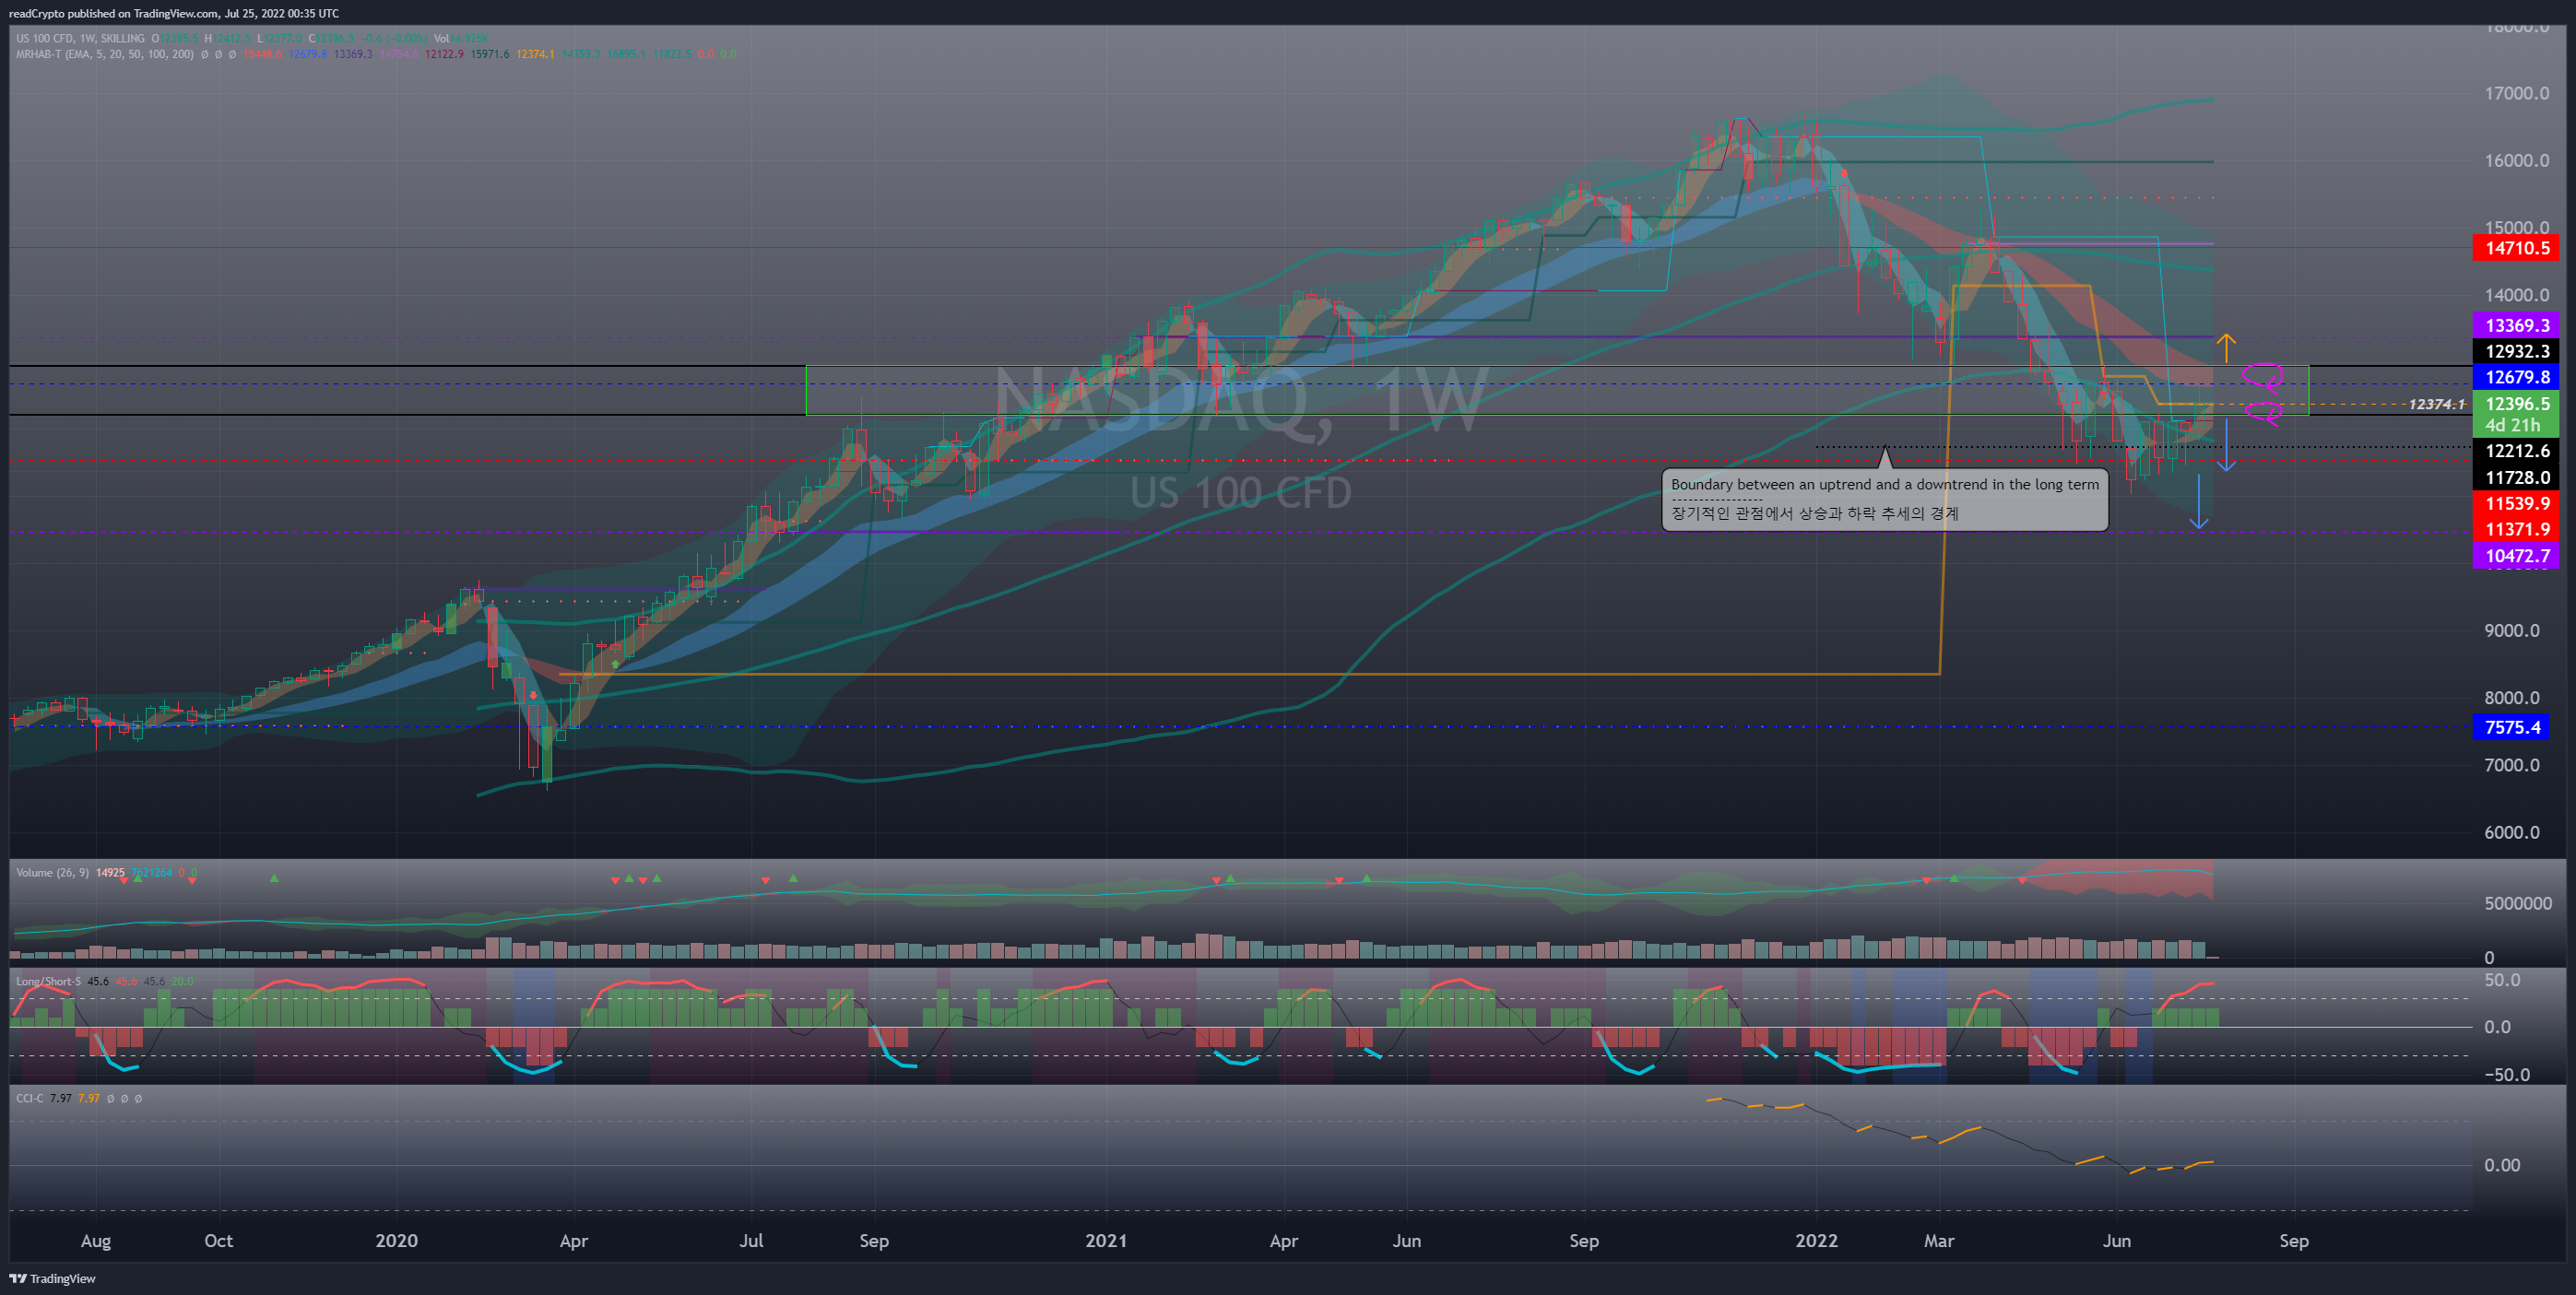This screenshot has width=2576, height=1295.
Task: Select the black 12212.6 price label
Action: tap(2516, 451)
